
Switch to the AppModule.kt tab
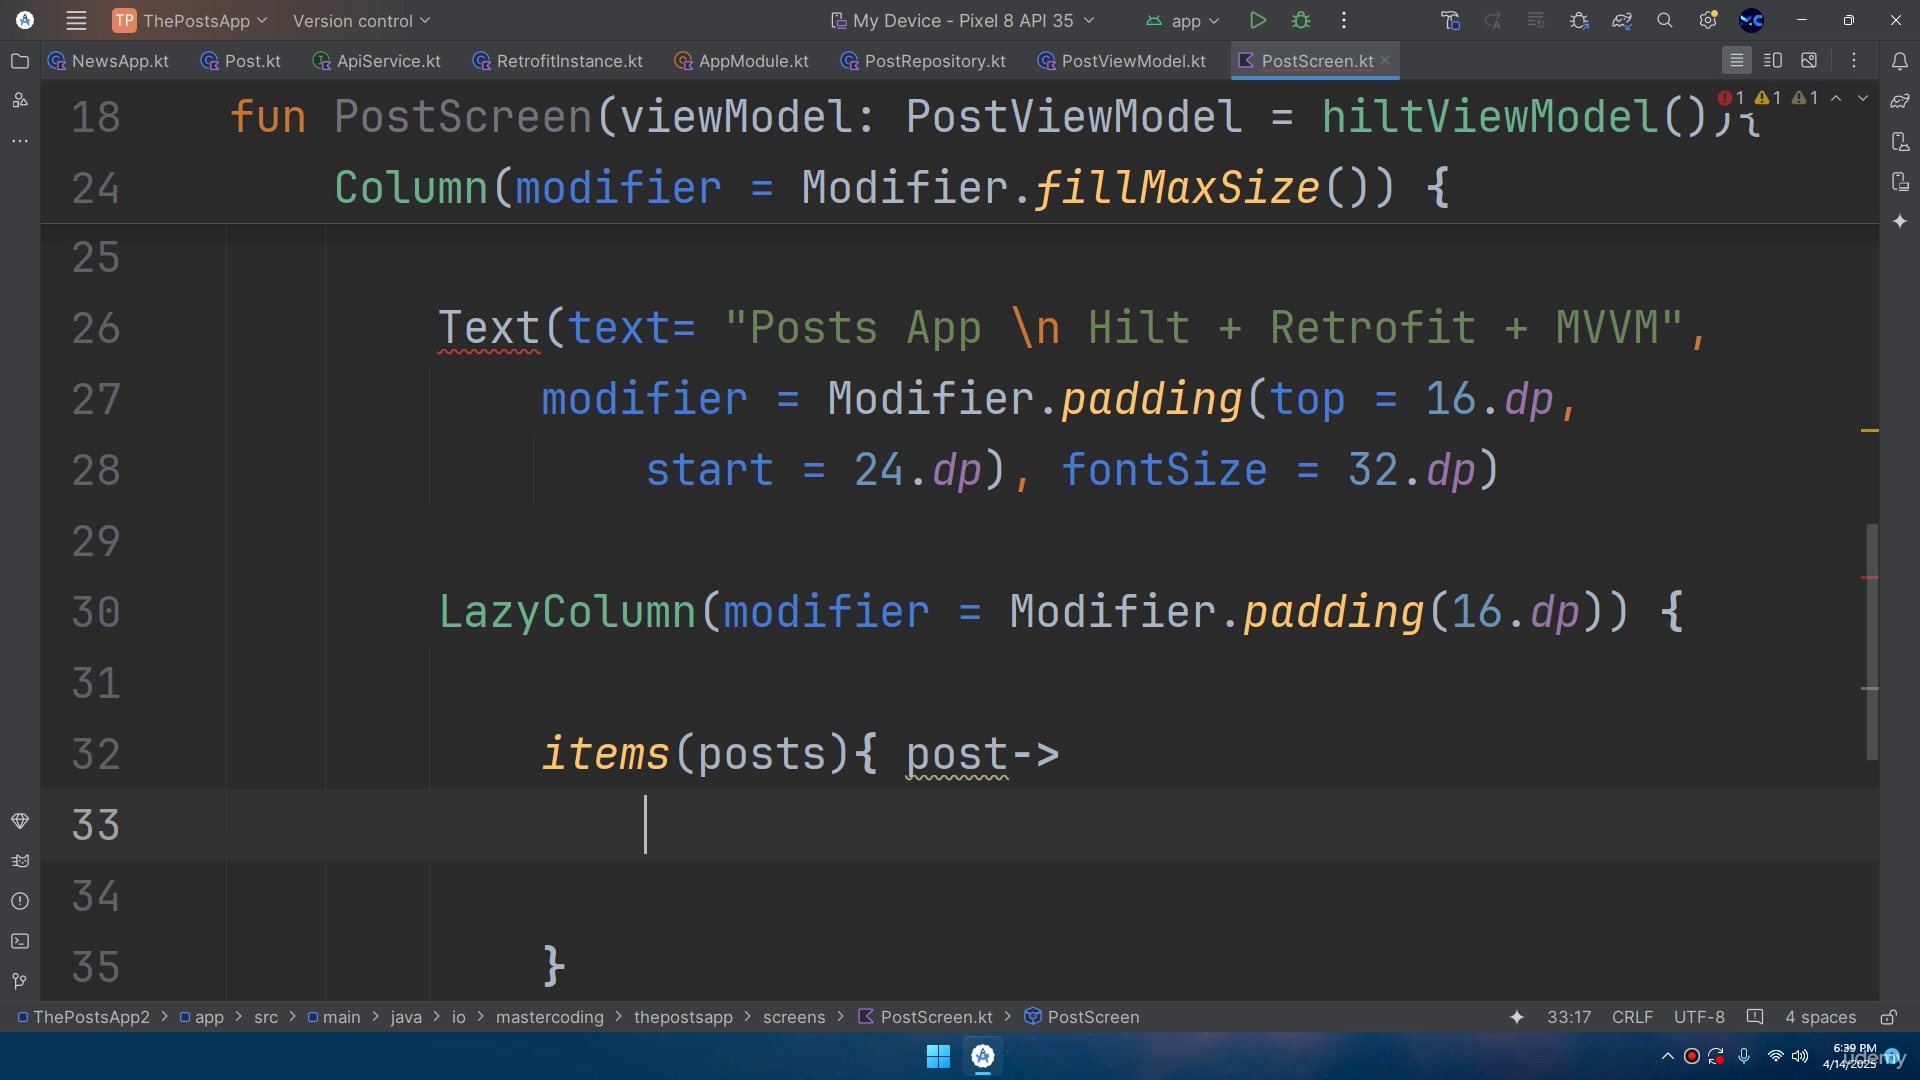742,61
